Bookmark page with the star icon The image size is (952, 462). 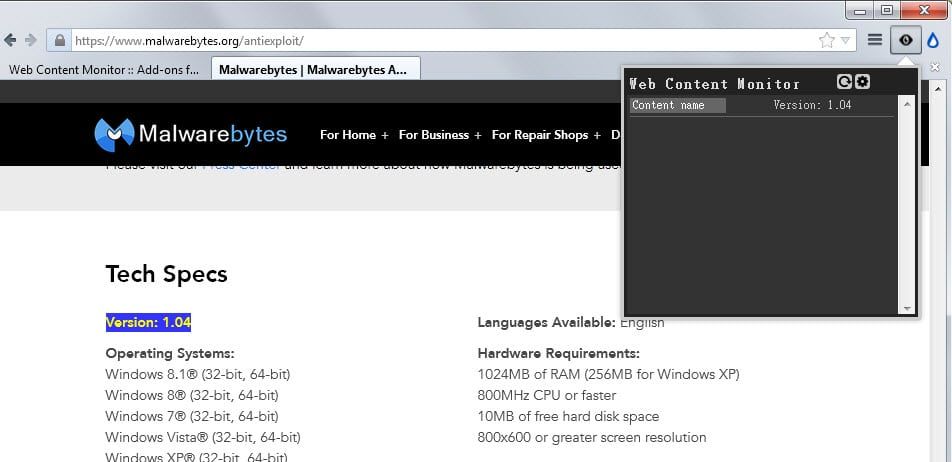pyautogui.click(x=826, y=41)
